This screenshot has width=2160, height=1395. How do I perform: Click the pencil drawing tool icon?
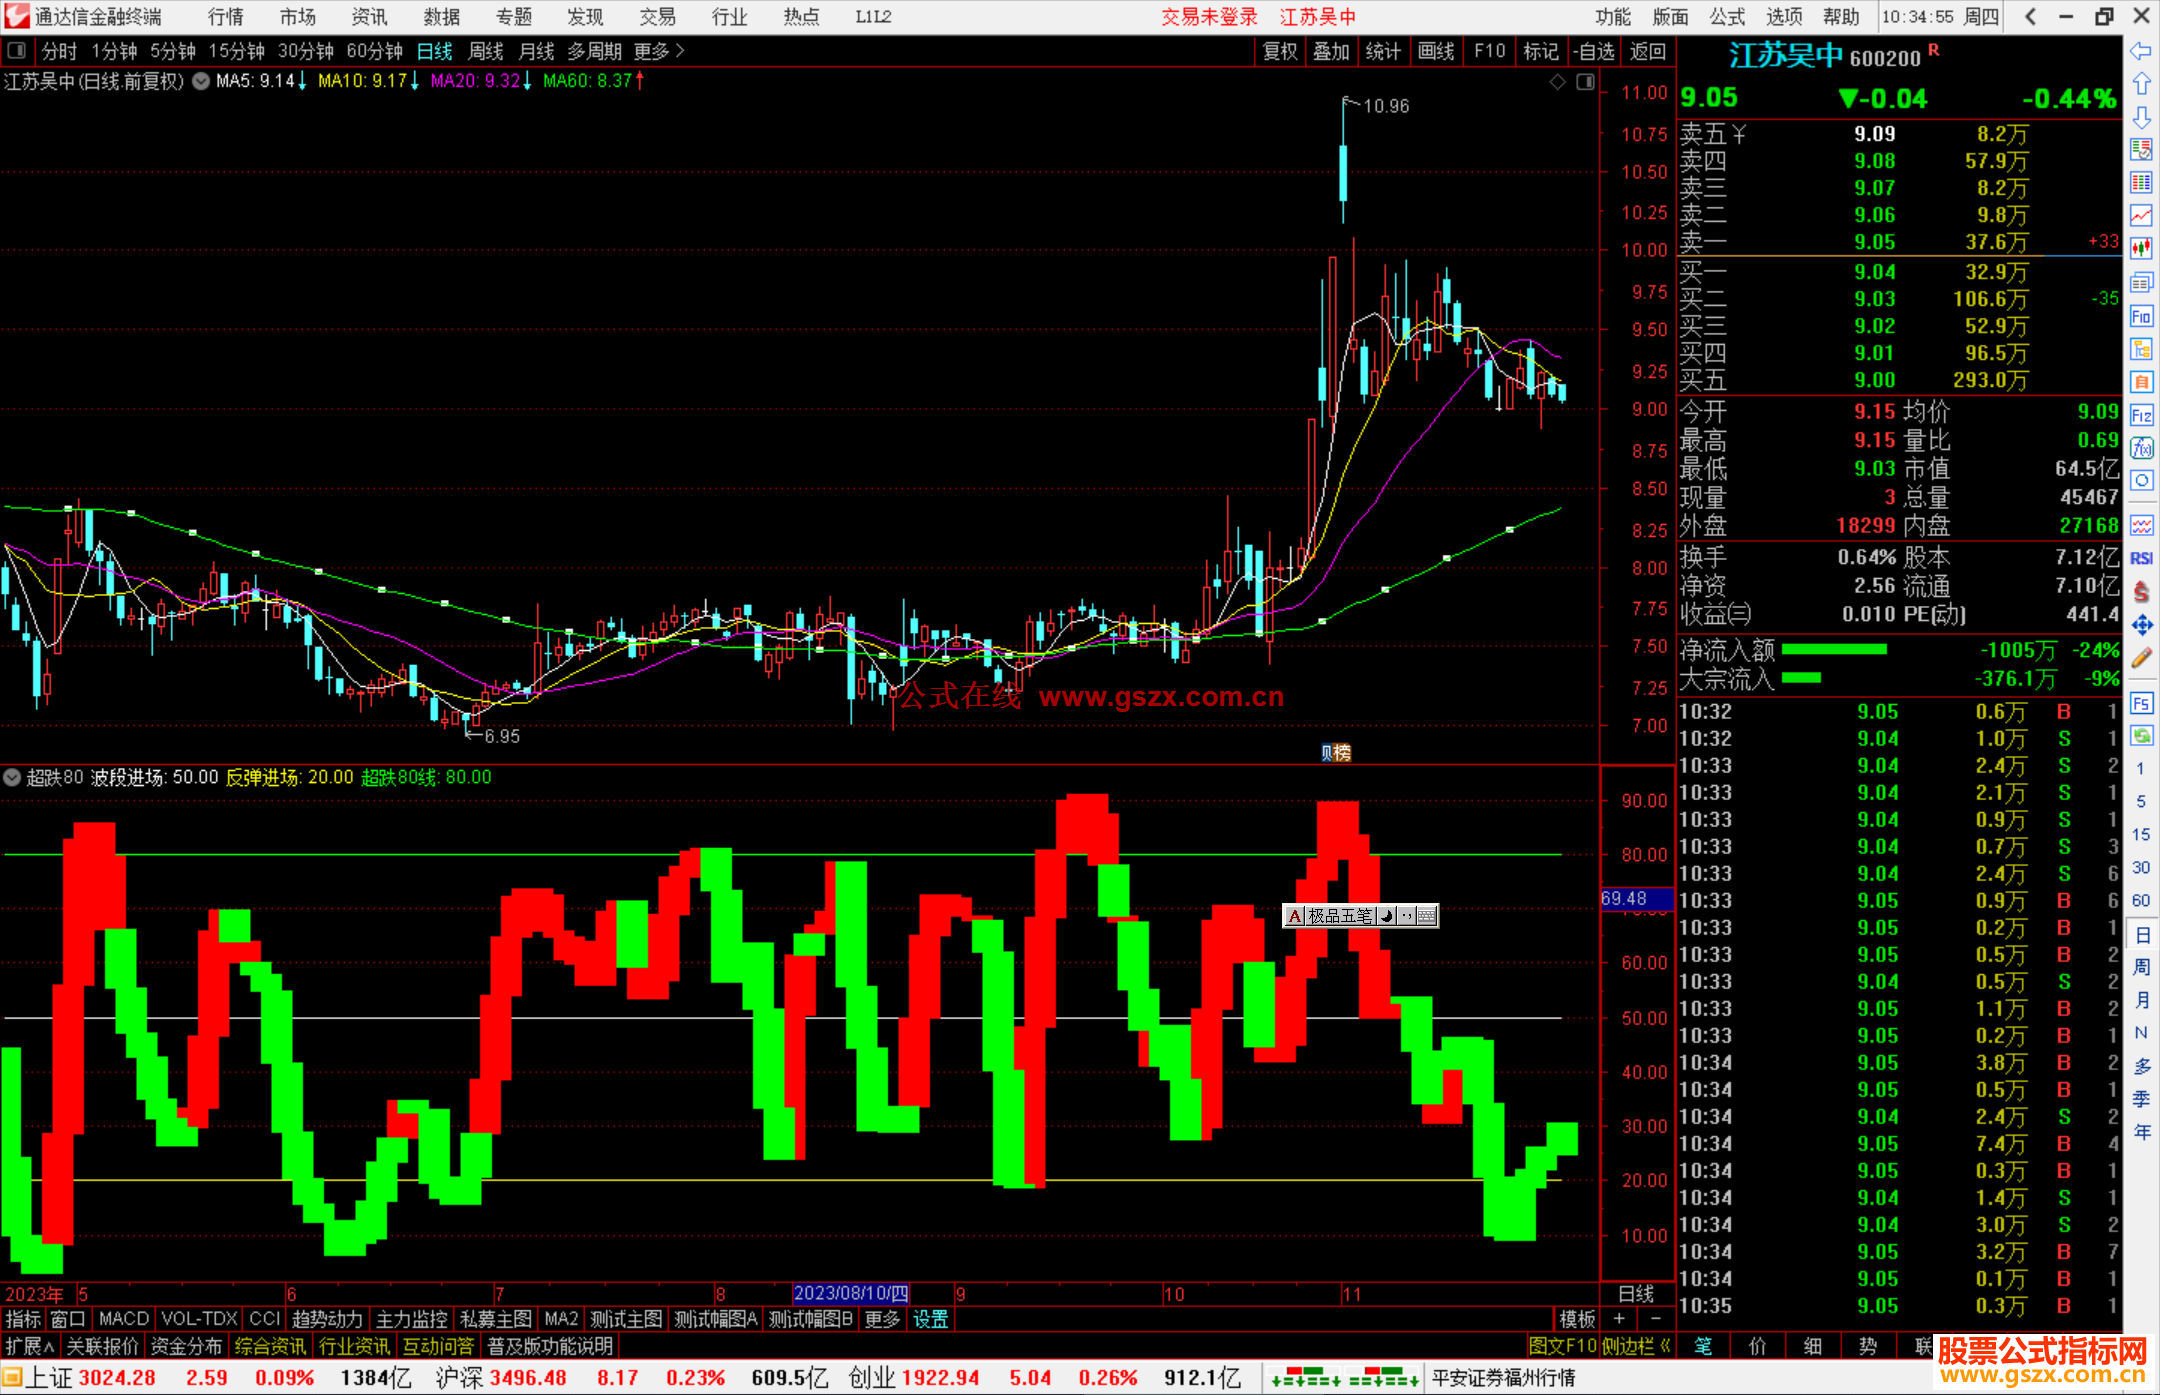tap(2141, 658)
